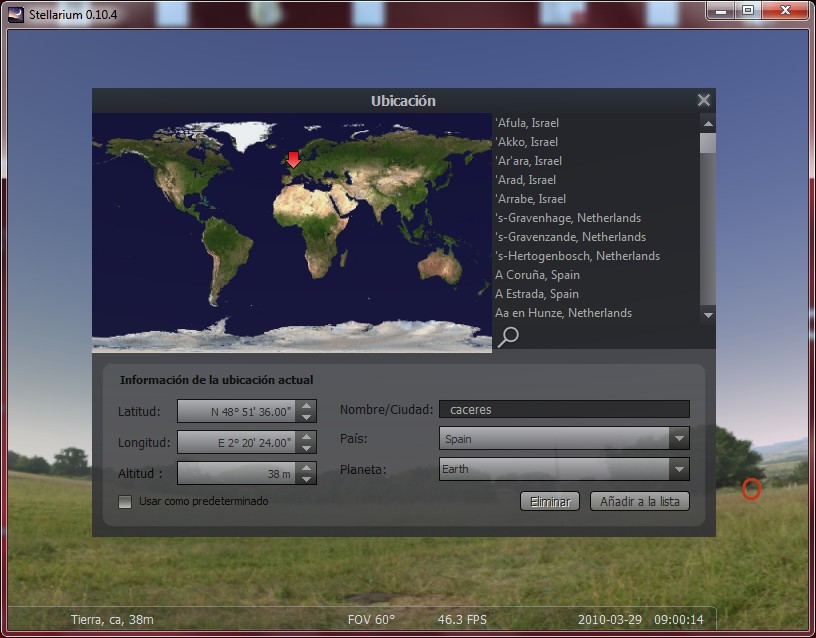Click Tierra, ca, 38m status text
Screen dimensions: 816x638
pyautogui.click(x=112, y=620)
